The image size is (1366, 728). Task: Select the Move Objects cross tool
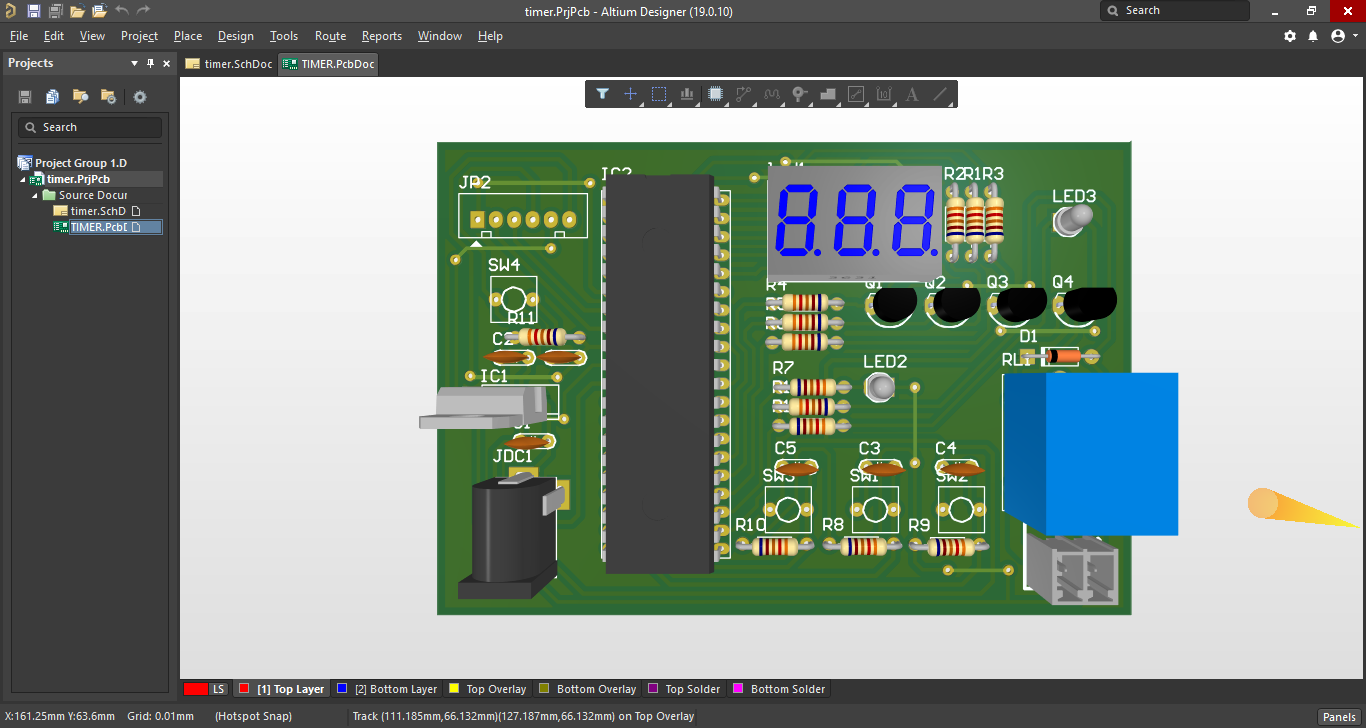tap(631, 94)
